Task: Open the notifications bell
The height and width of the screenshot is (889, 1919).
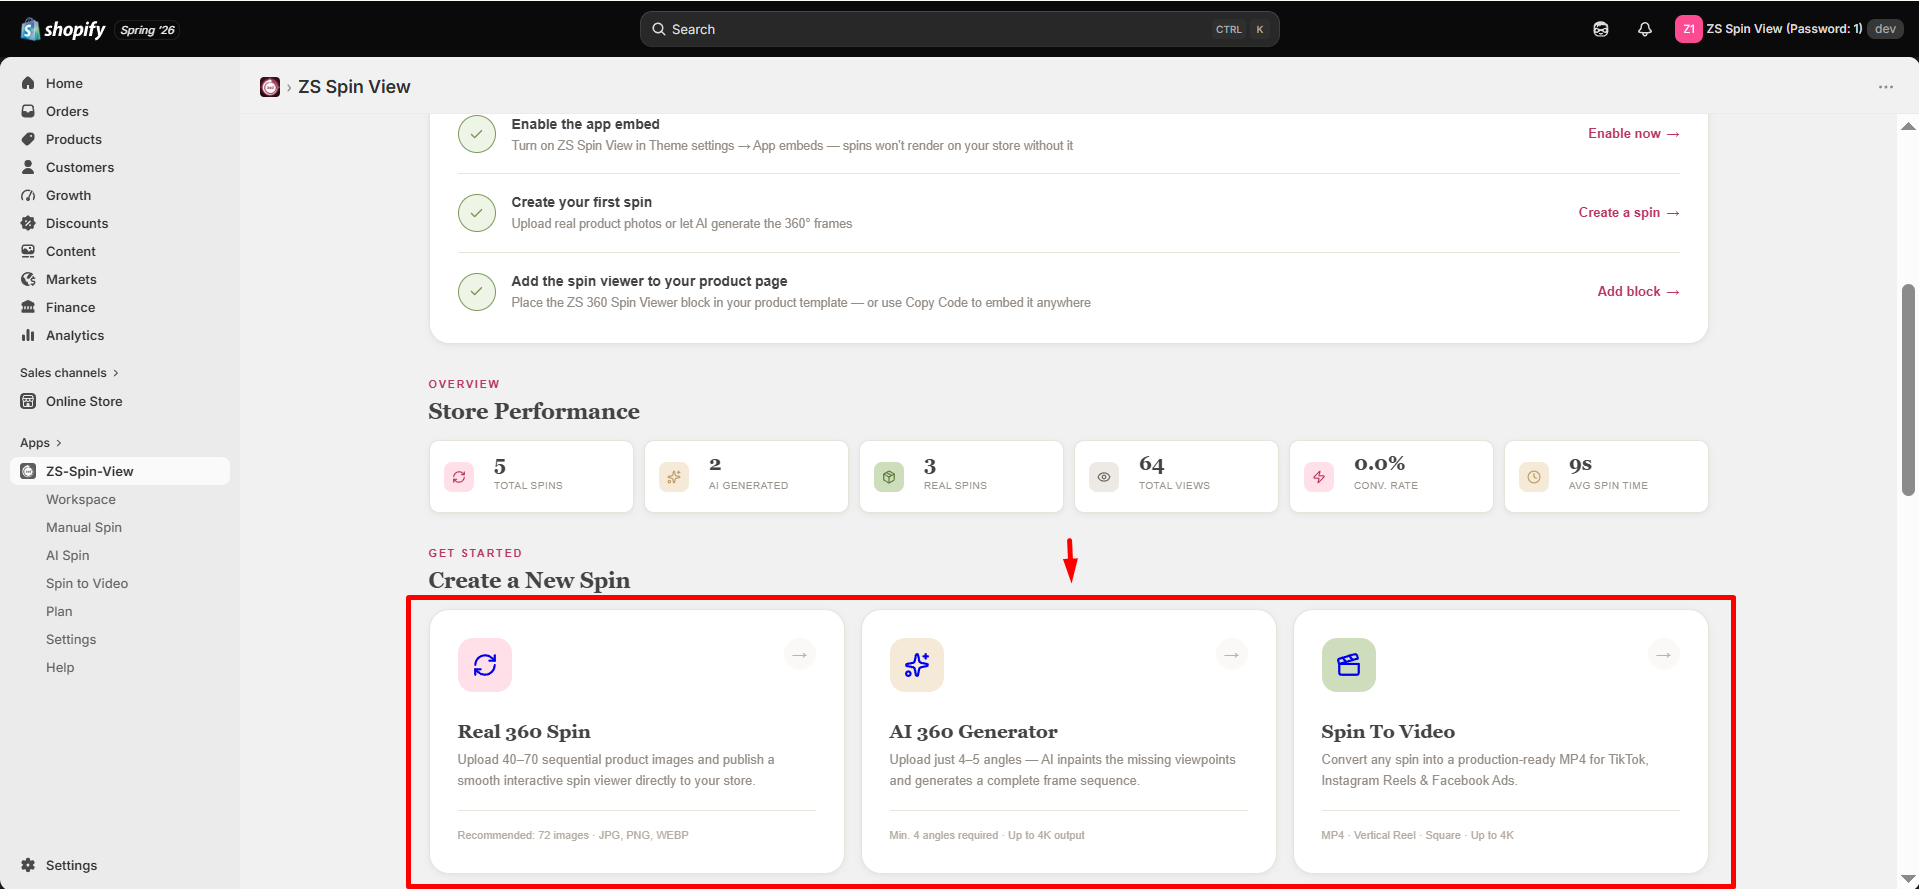Action: point(1645,29)
